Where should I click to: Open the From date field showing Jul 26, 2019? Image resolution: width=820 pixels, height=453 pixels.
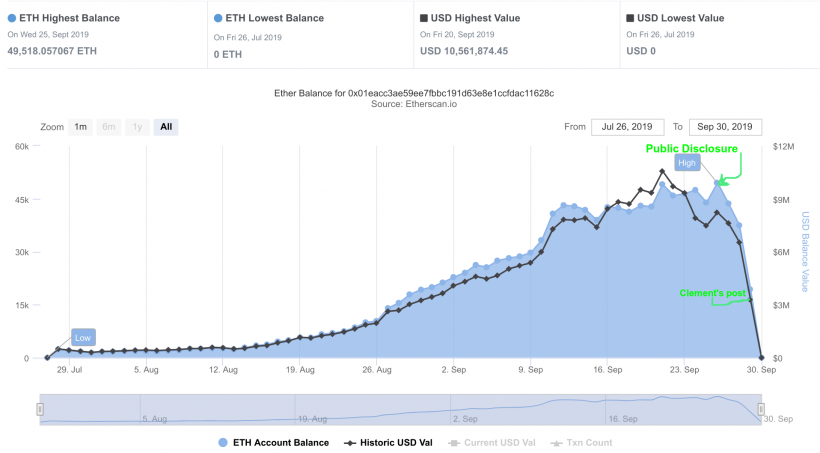pos(628,127)
